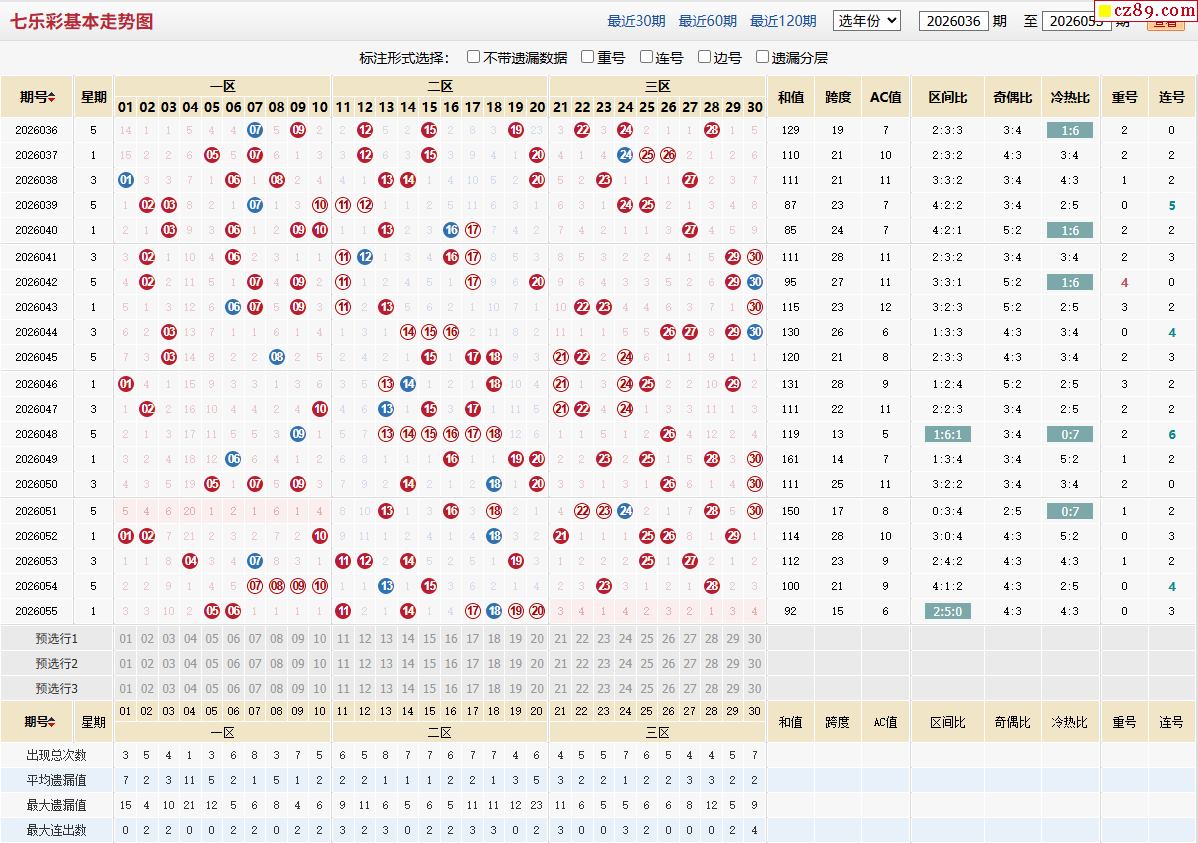Enable the 不带遗漏数据 checkbox
Screen dimensions: 1198x843
[474, 57]
